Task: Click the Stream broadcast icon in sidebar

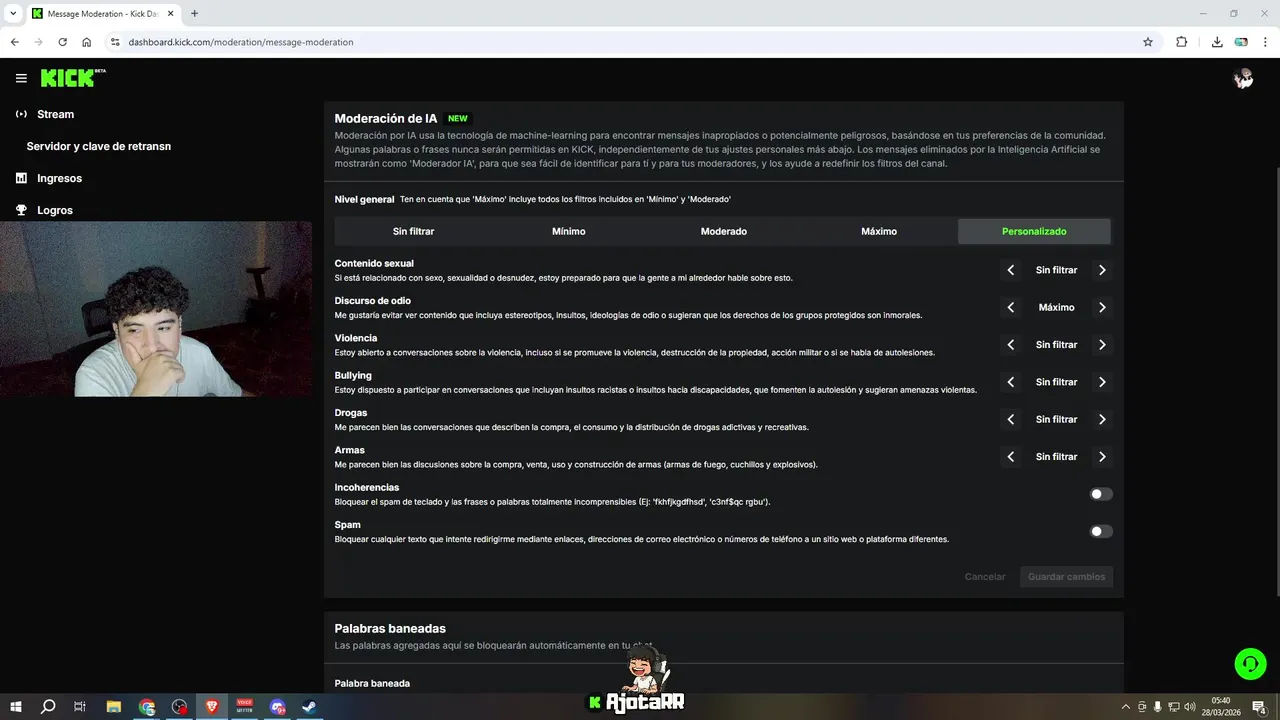Action: (x=21, y=114)
